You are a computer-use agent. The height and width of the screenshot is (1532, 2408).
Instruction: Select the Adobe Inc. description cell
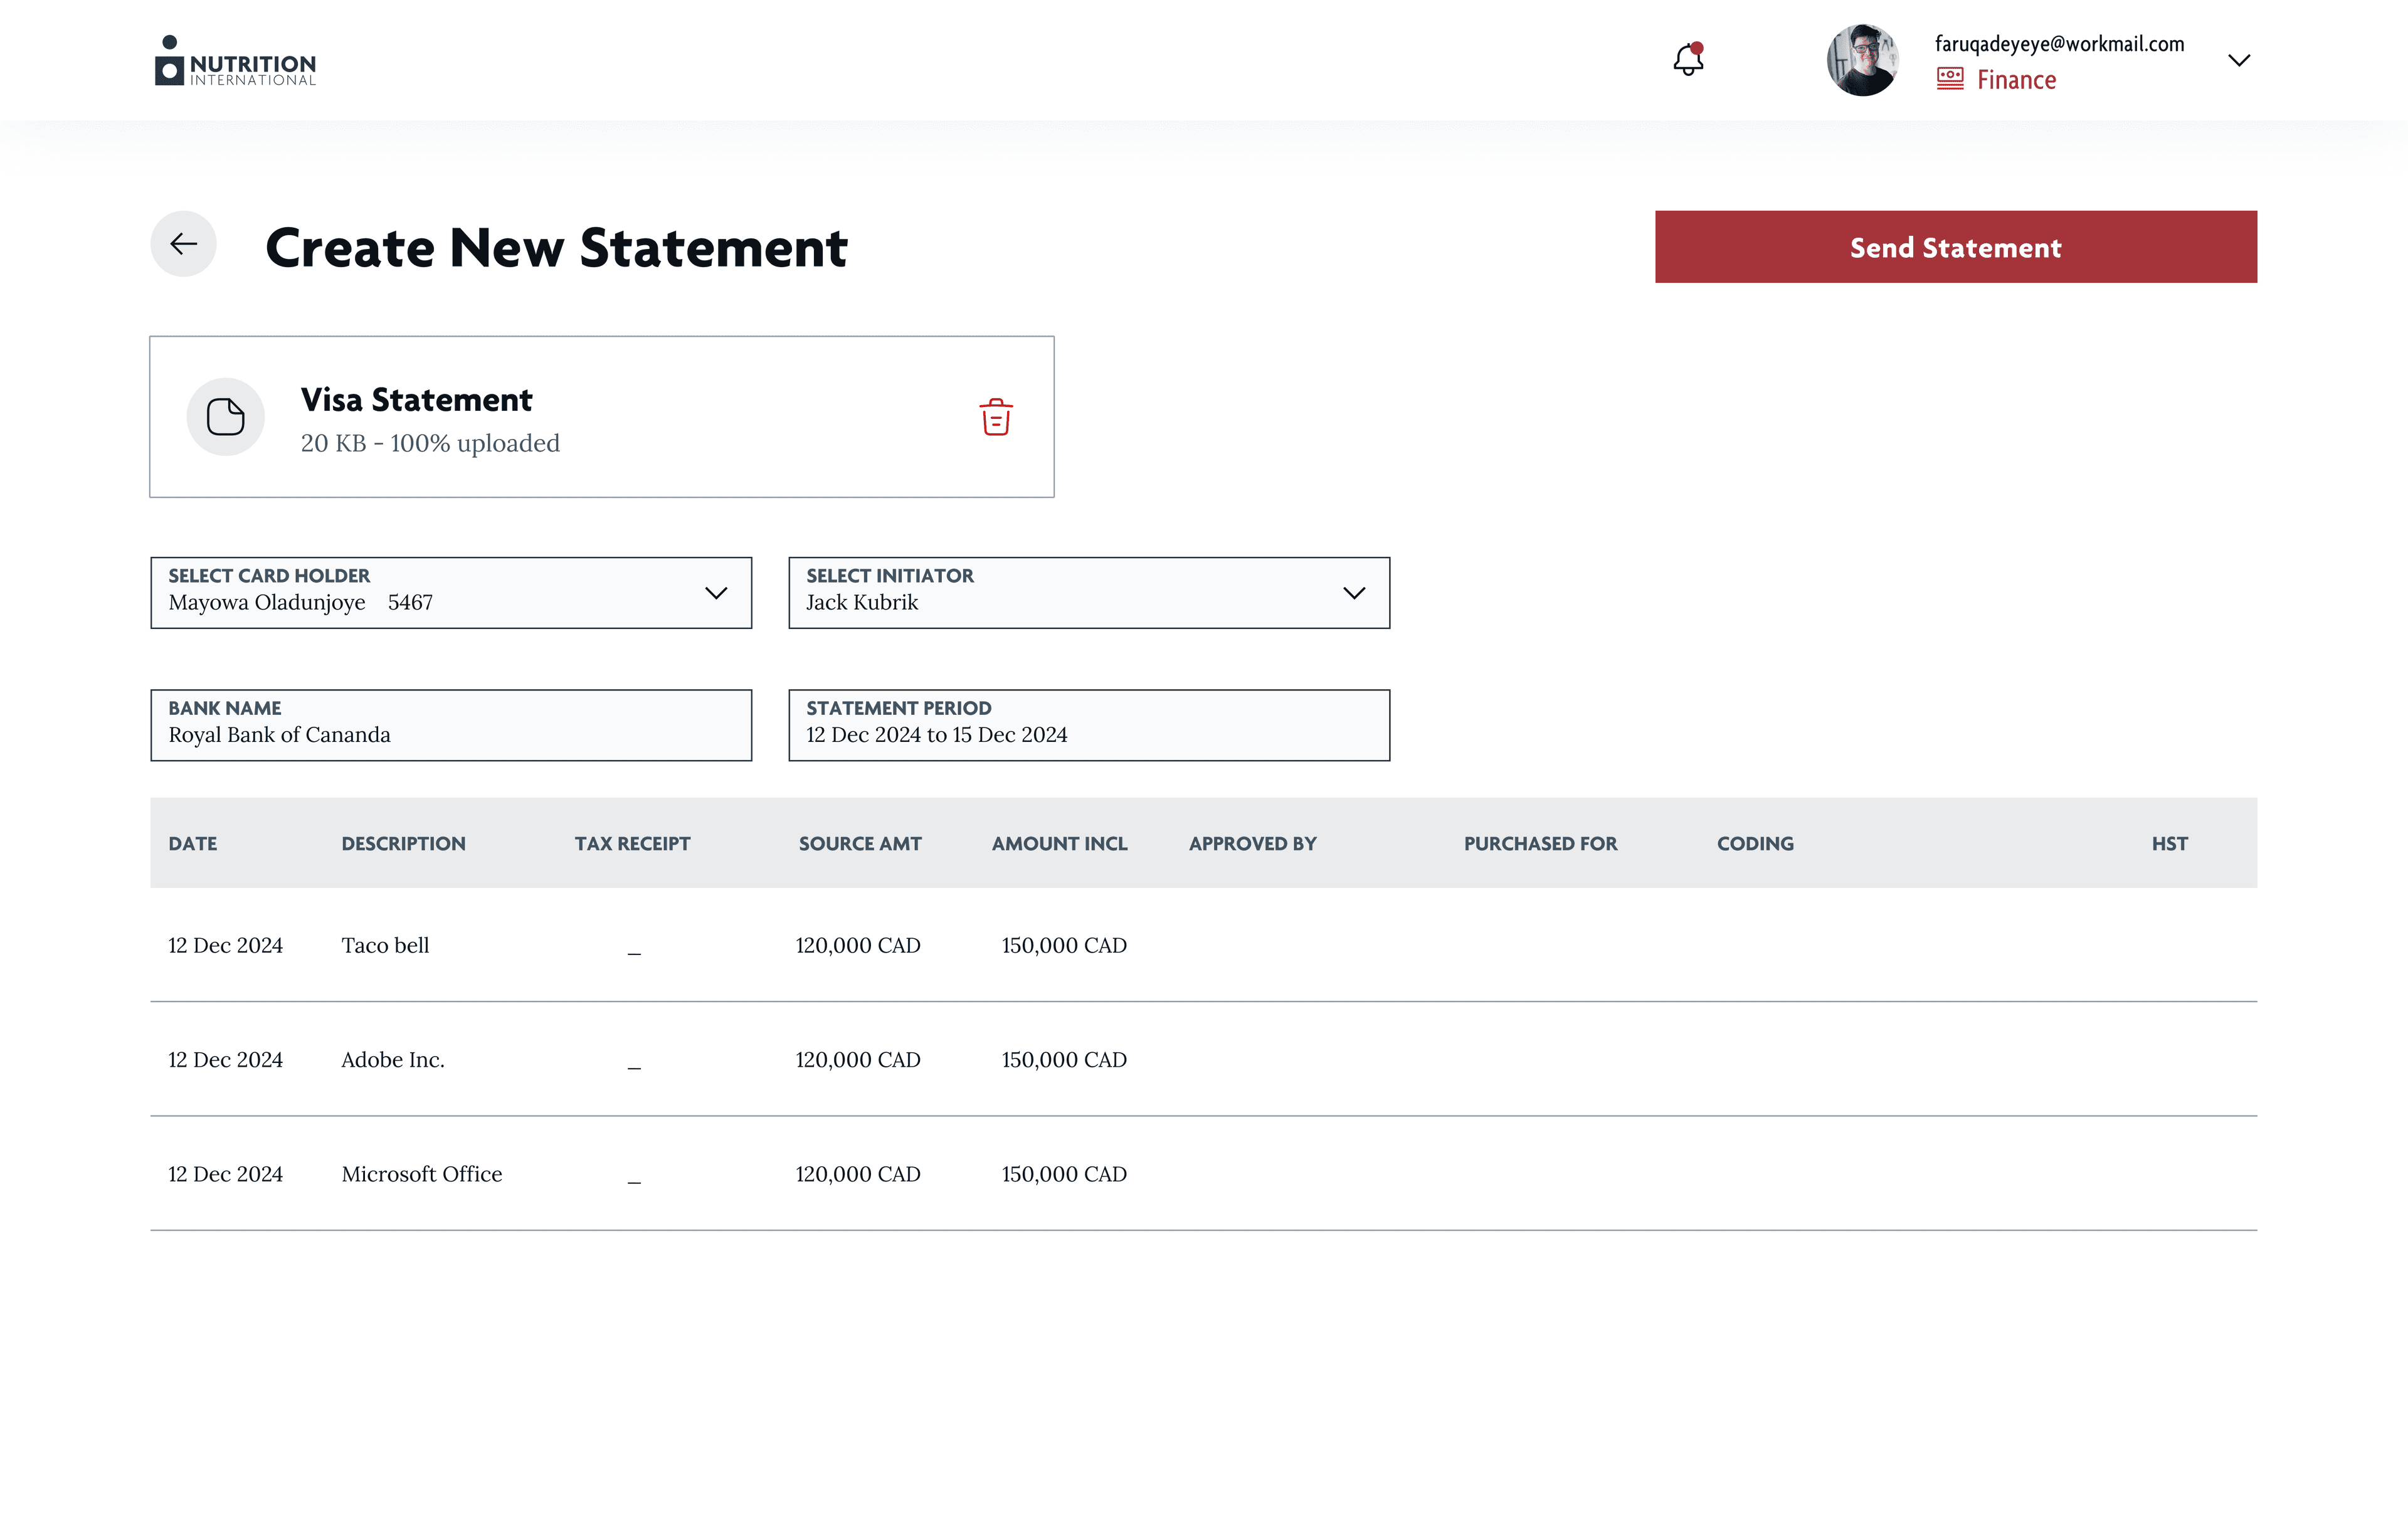tap(393, 1059)
